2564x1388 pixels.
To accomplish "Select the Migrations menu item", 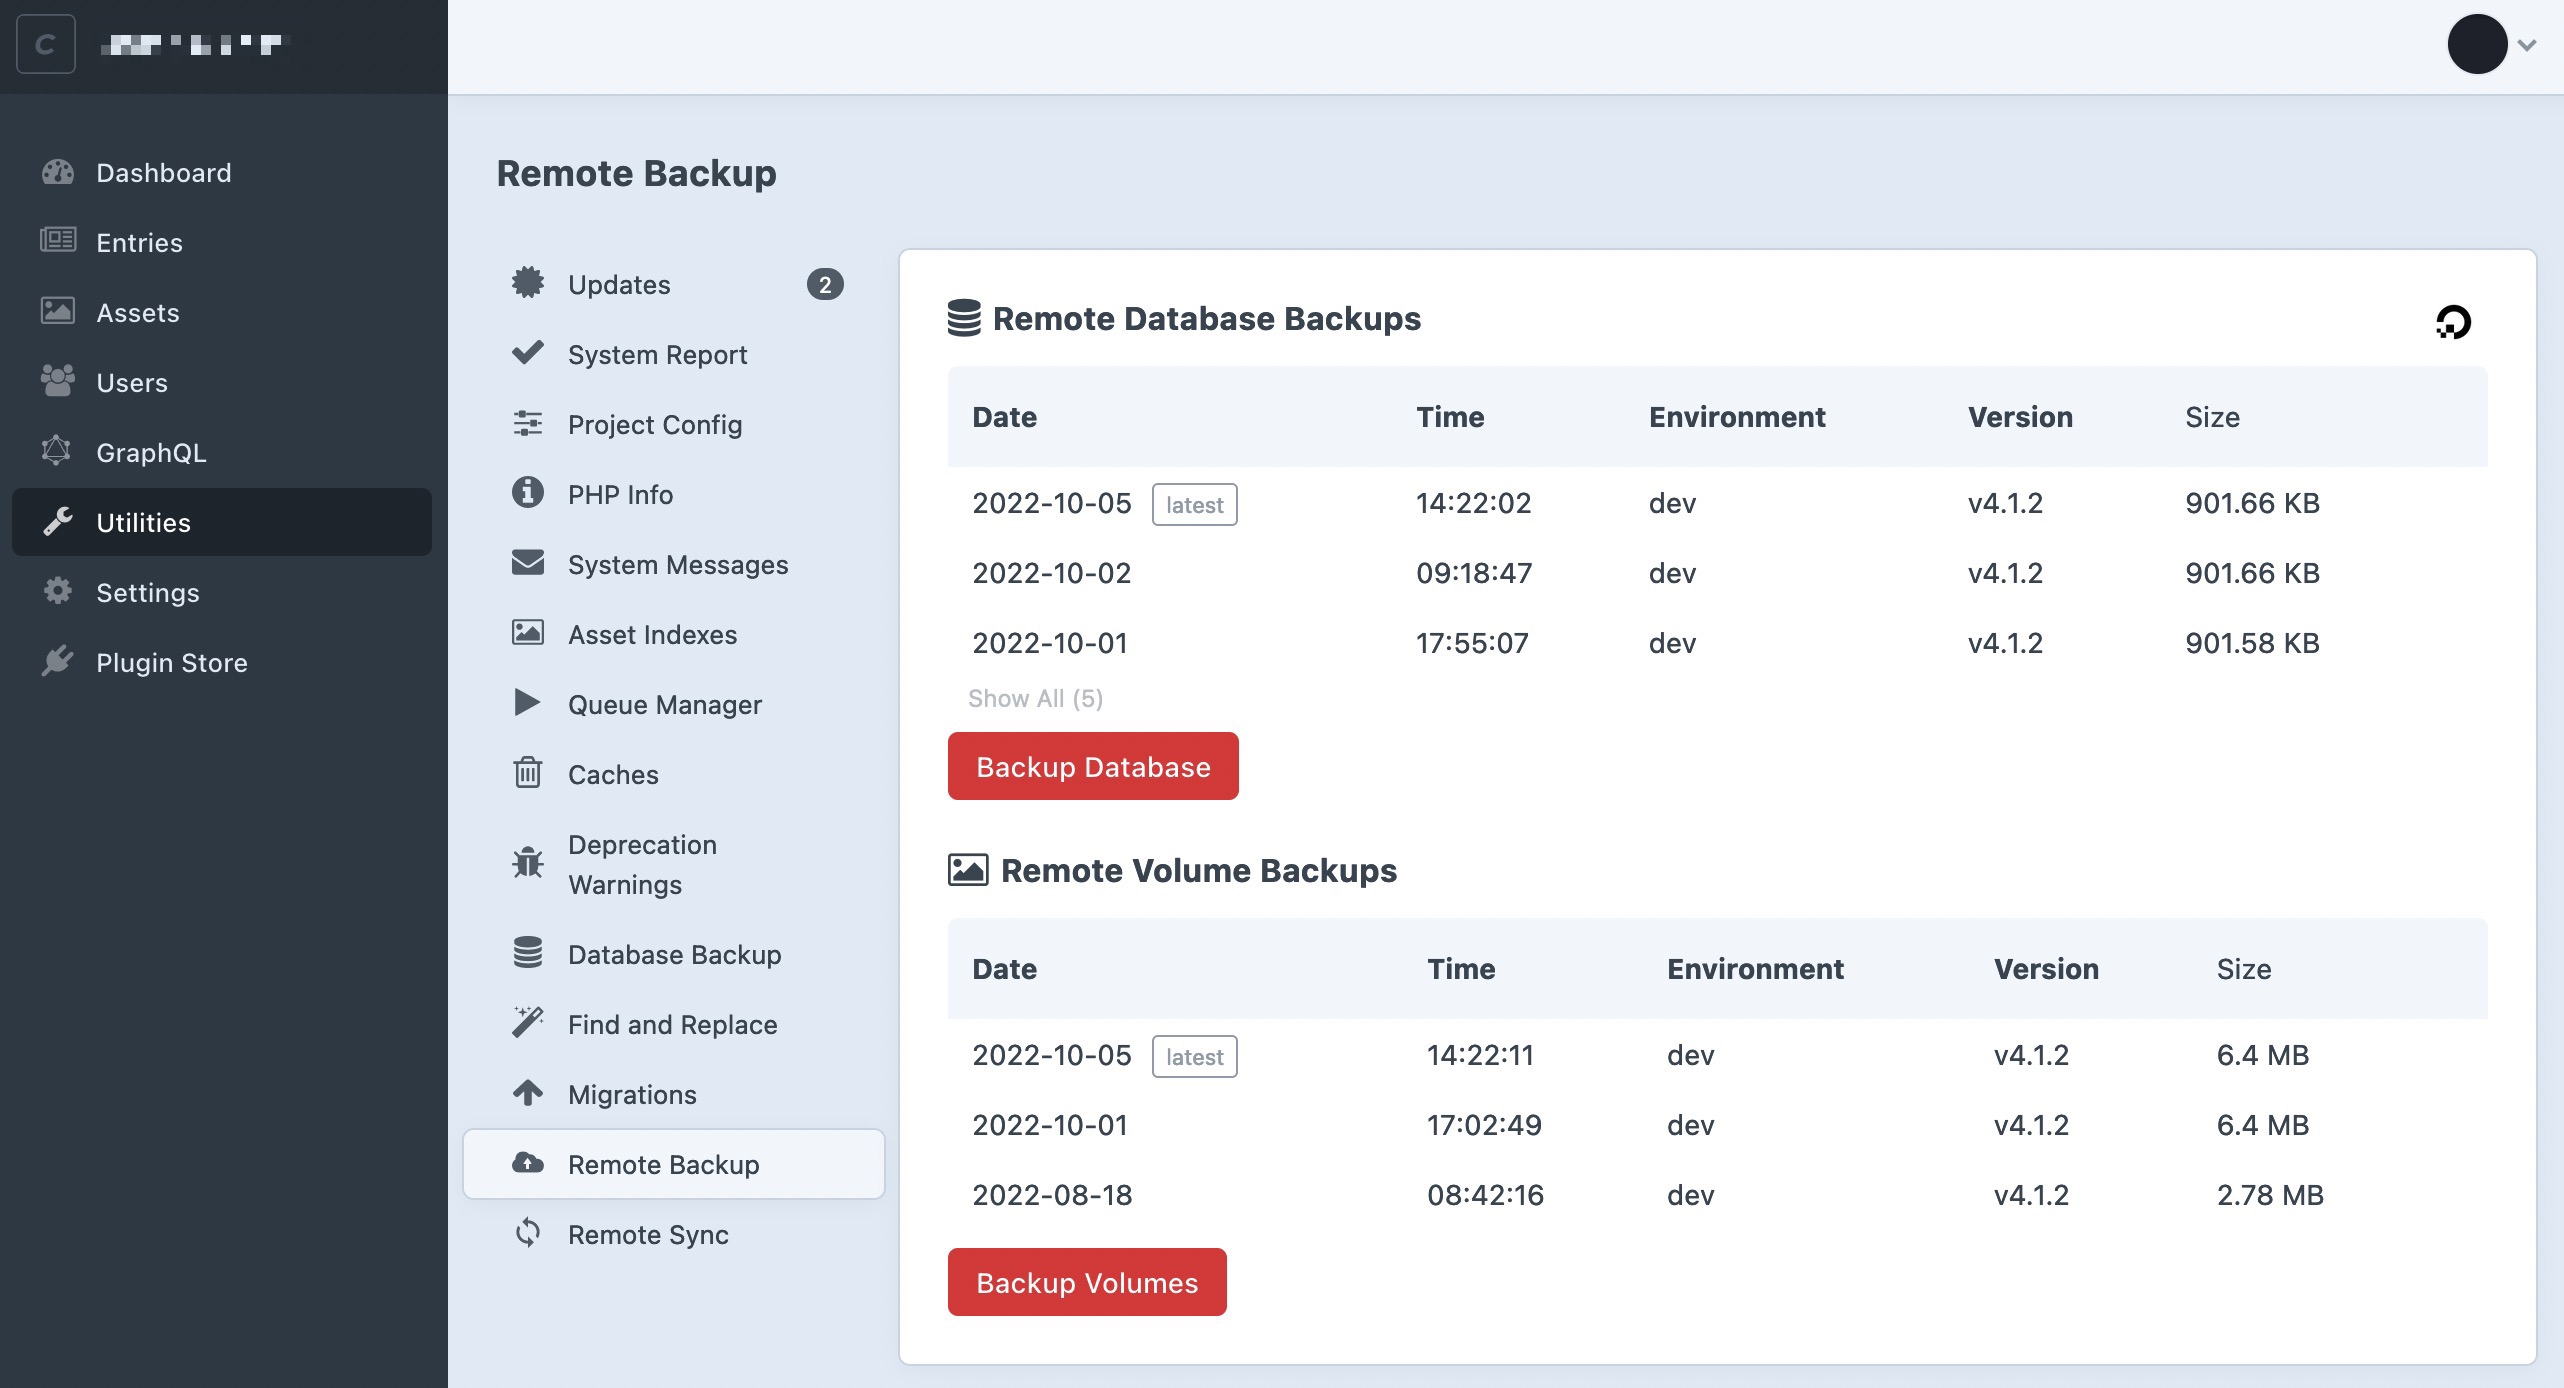I will pos(632,1092).
